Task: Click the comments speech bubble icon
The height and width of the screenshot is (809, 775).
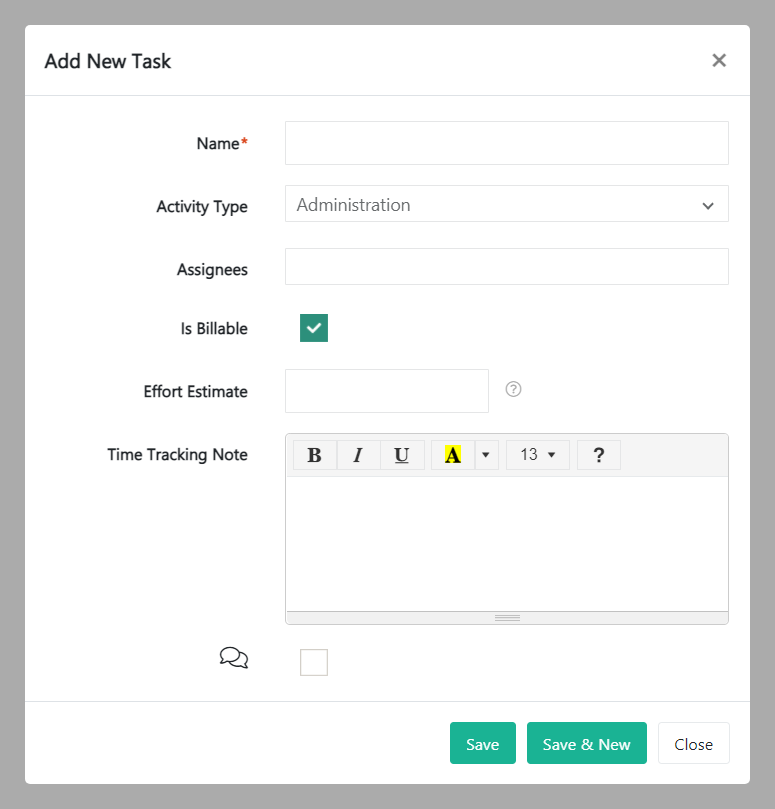Action: (x=233, y=657)
